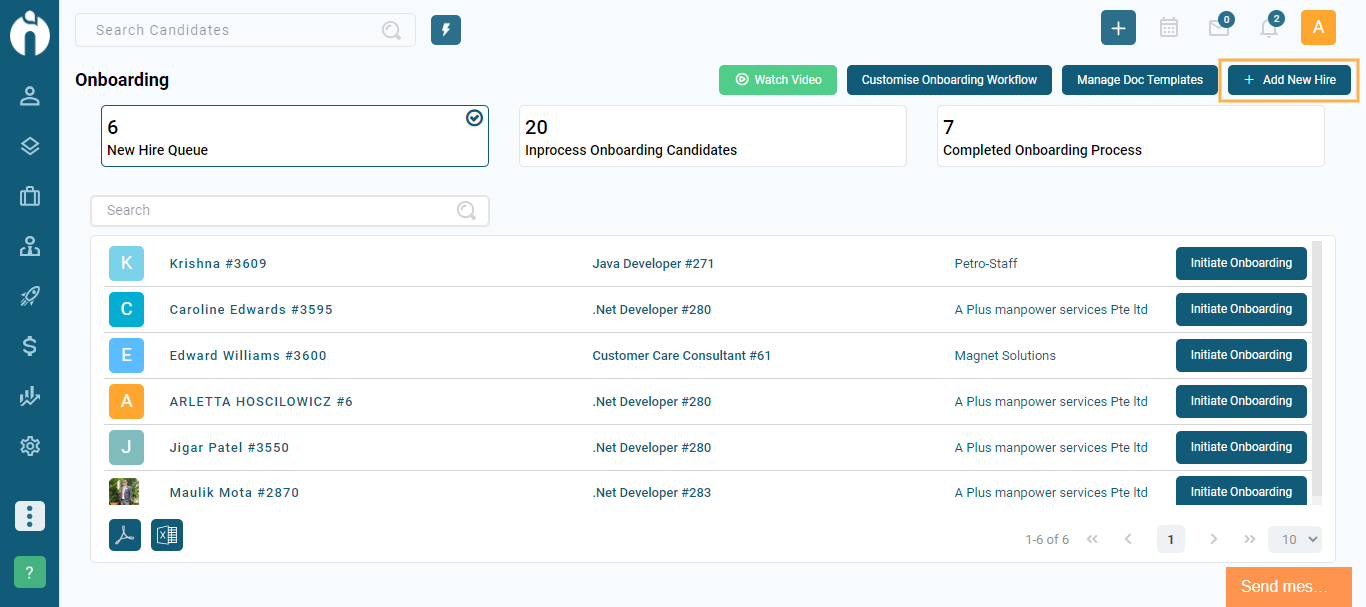Export the list using the Excel icon

(166, 535)
